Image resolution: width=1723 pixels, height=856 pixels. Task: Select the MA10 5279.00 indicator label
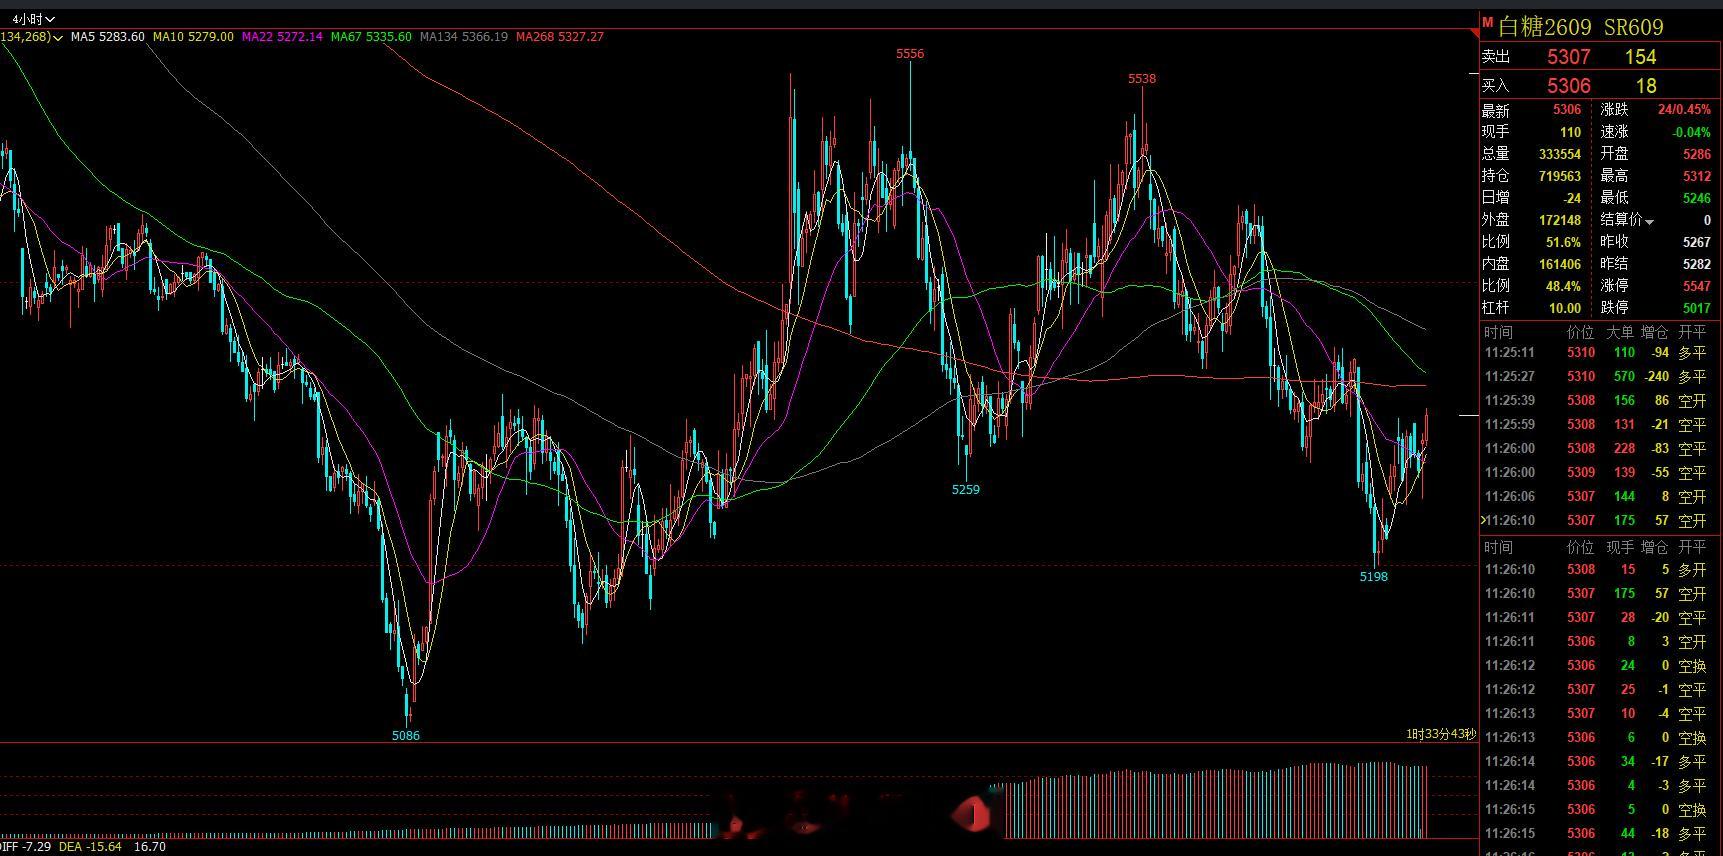(x=193, y=37)
